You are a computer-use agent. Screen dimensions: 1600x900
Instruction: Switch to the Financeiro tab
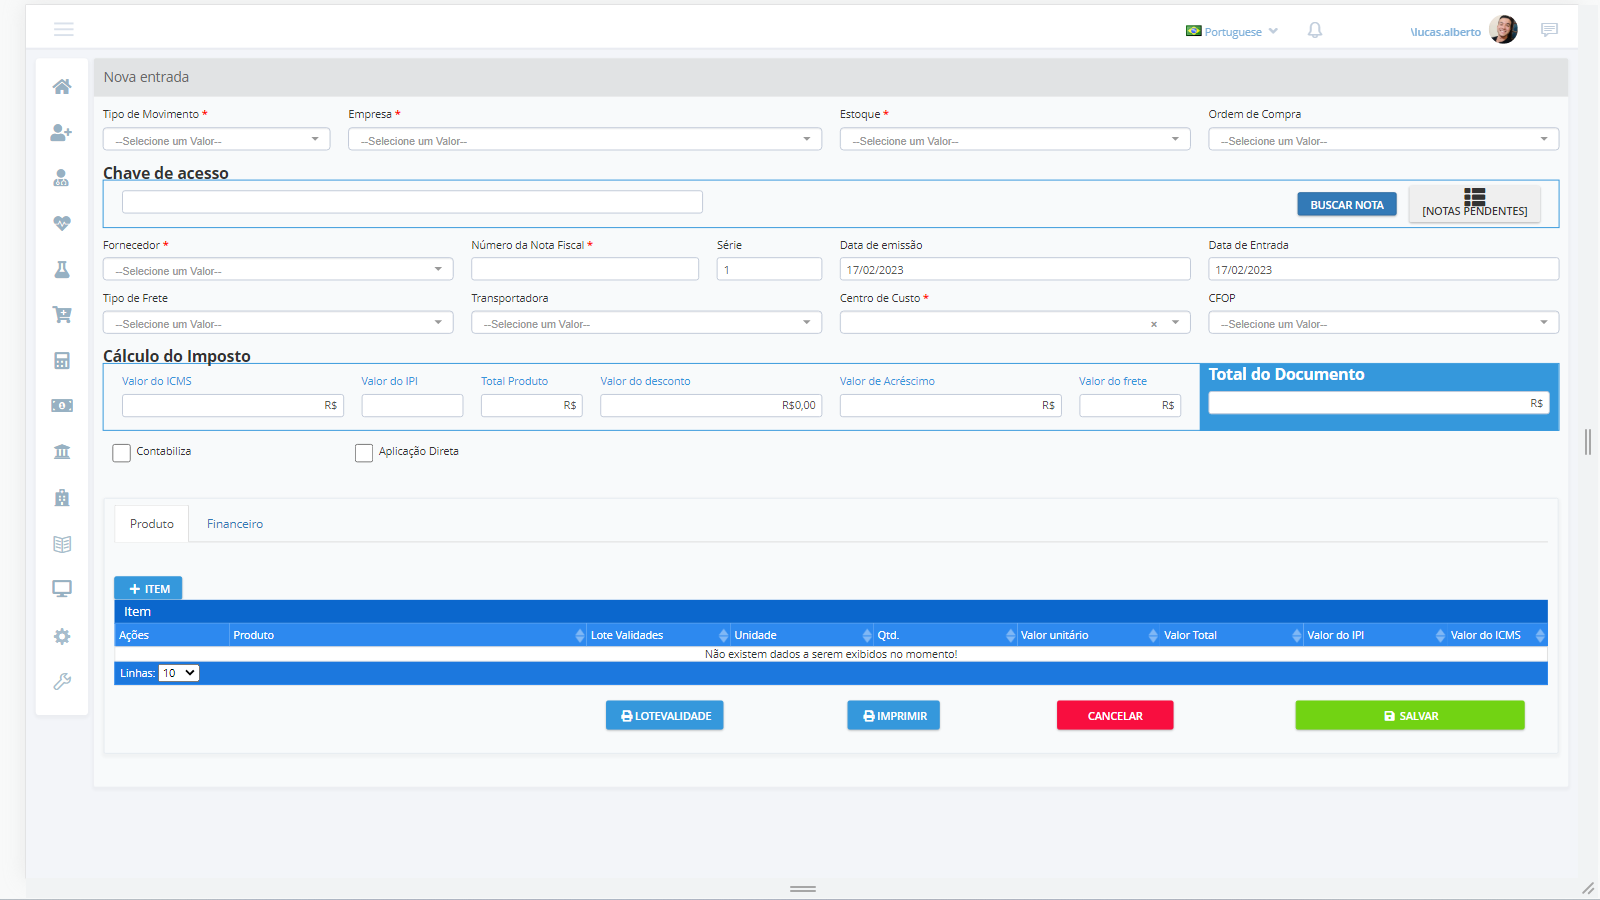pyautogui.click(x=235, y=524)
